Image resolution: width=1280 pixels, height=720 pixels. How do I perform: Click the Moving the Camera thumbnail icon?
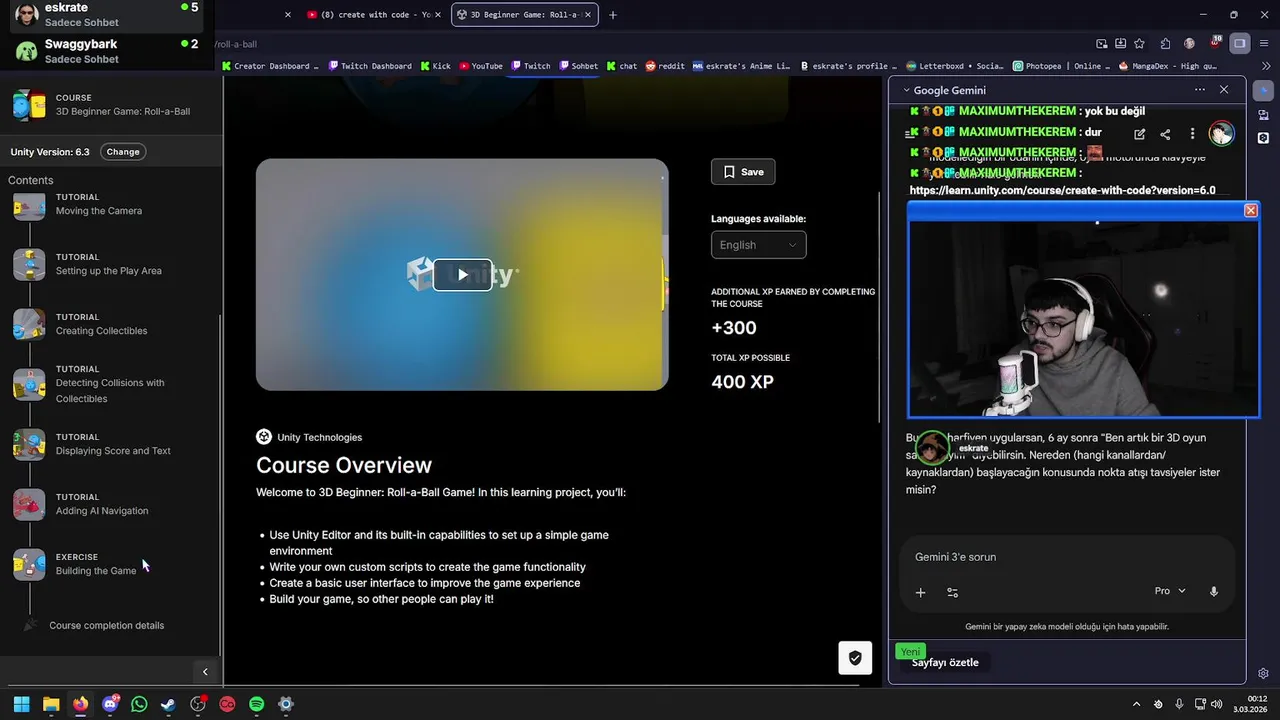click(29, 205)
